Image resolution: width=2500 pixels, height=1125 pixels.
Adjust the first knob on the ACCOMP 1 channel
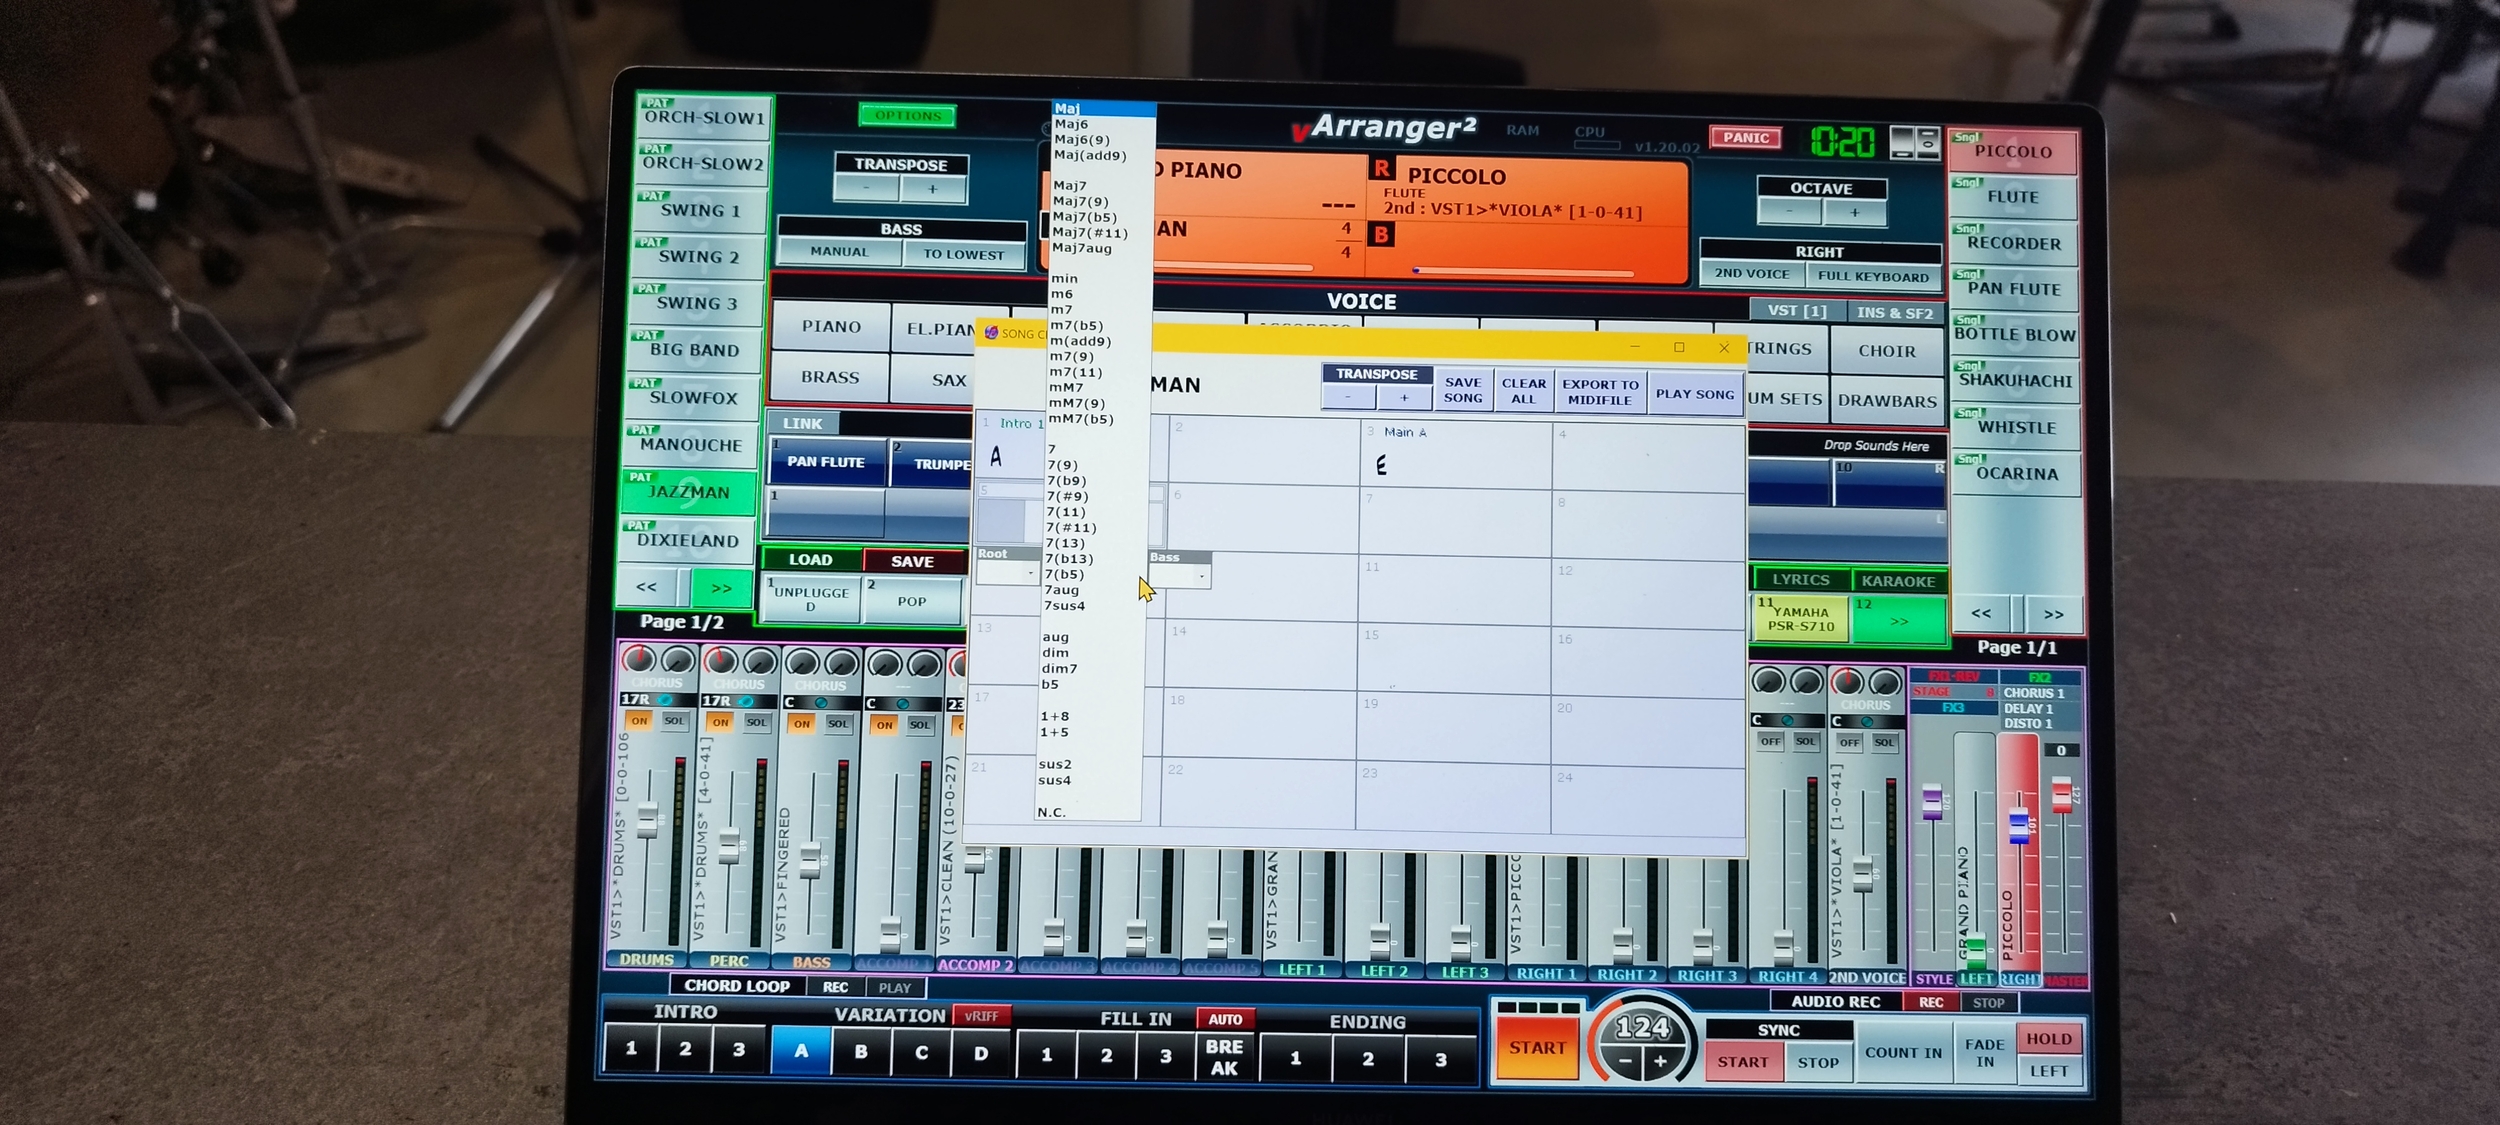(x=884, y=664)
